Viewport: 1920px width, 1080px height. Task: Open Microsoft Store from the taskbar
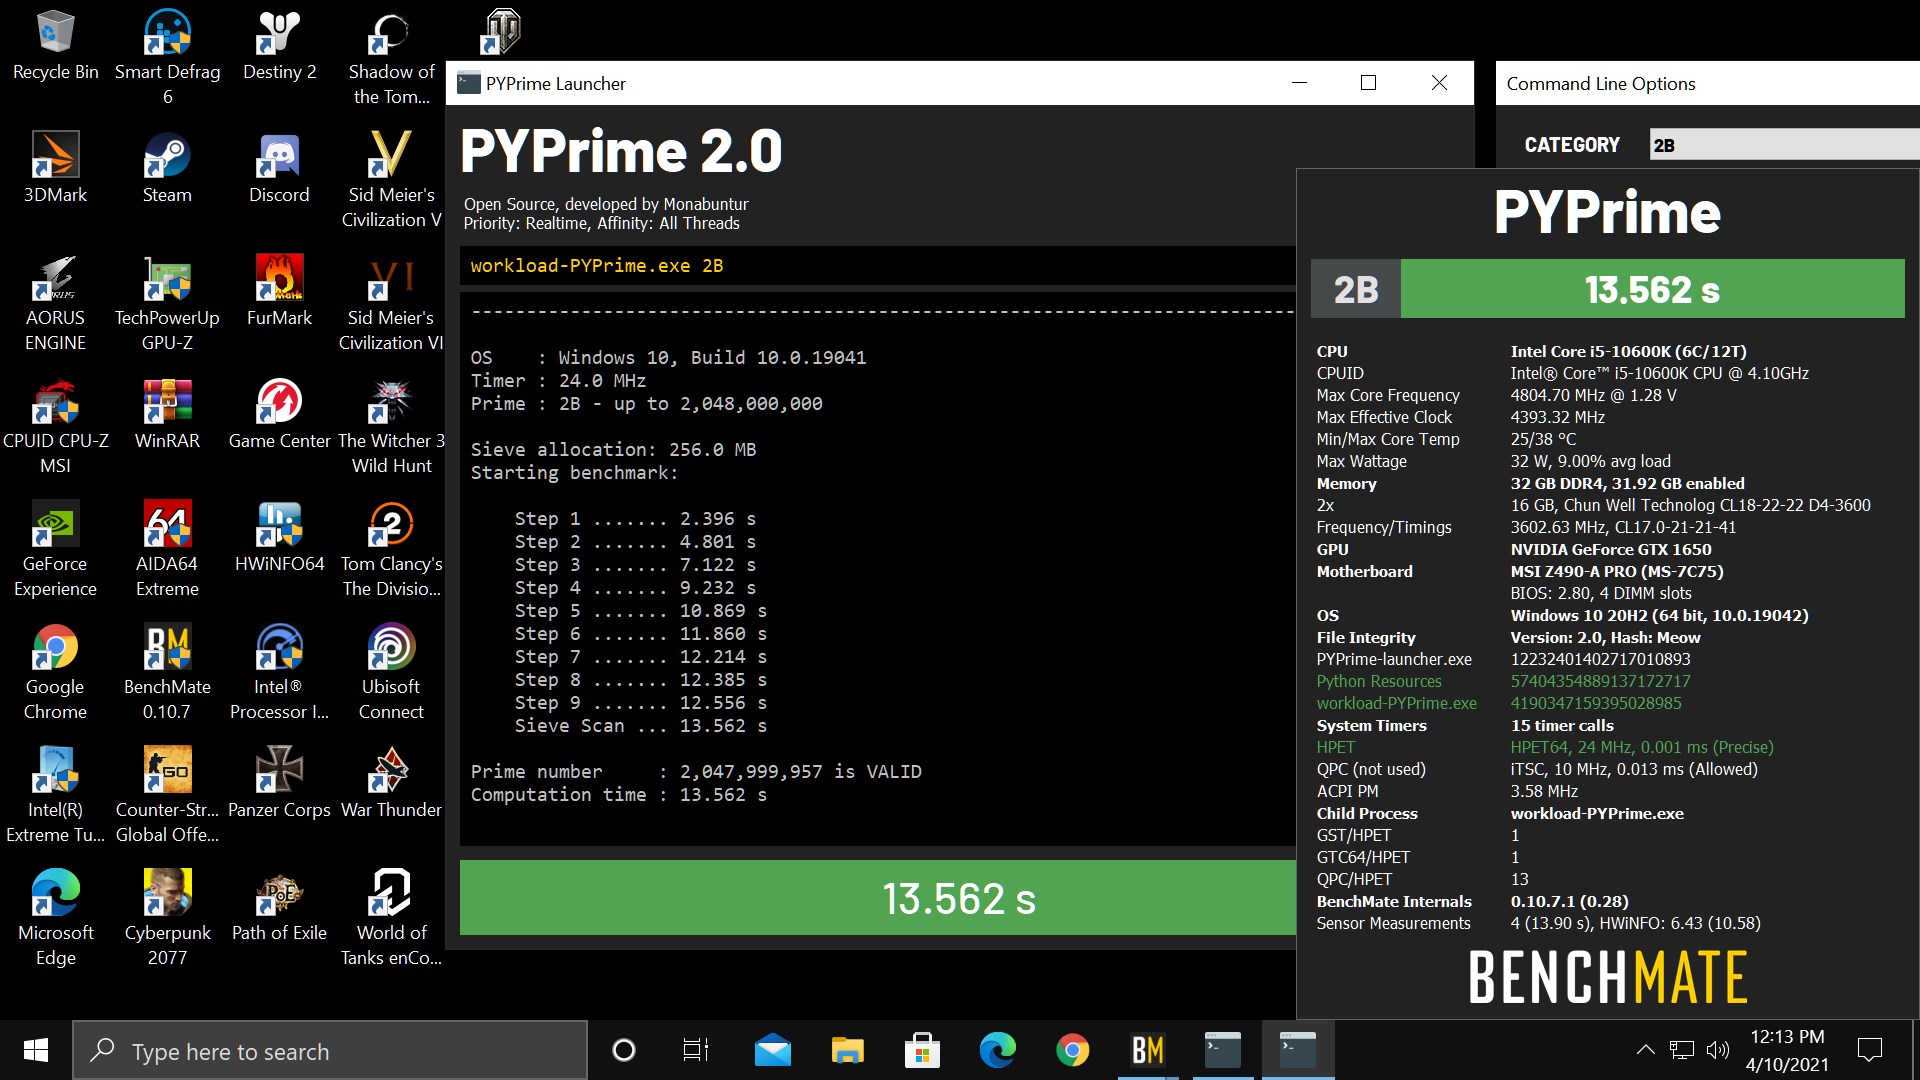[x=922, y=1050]
